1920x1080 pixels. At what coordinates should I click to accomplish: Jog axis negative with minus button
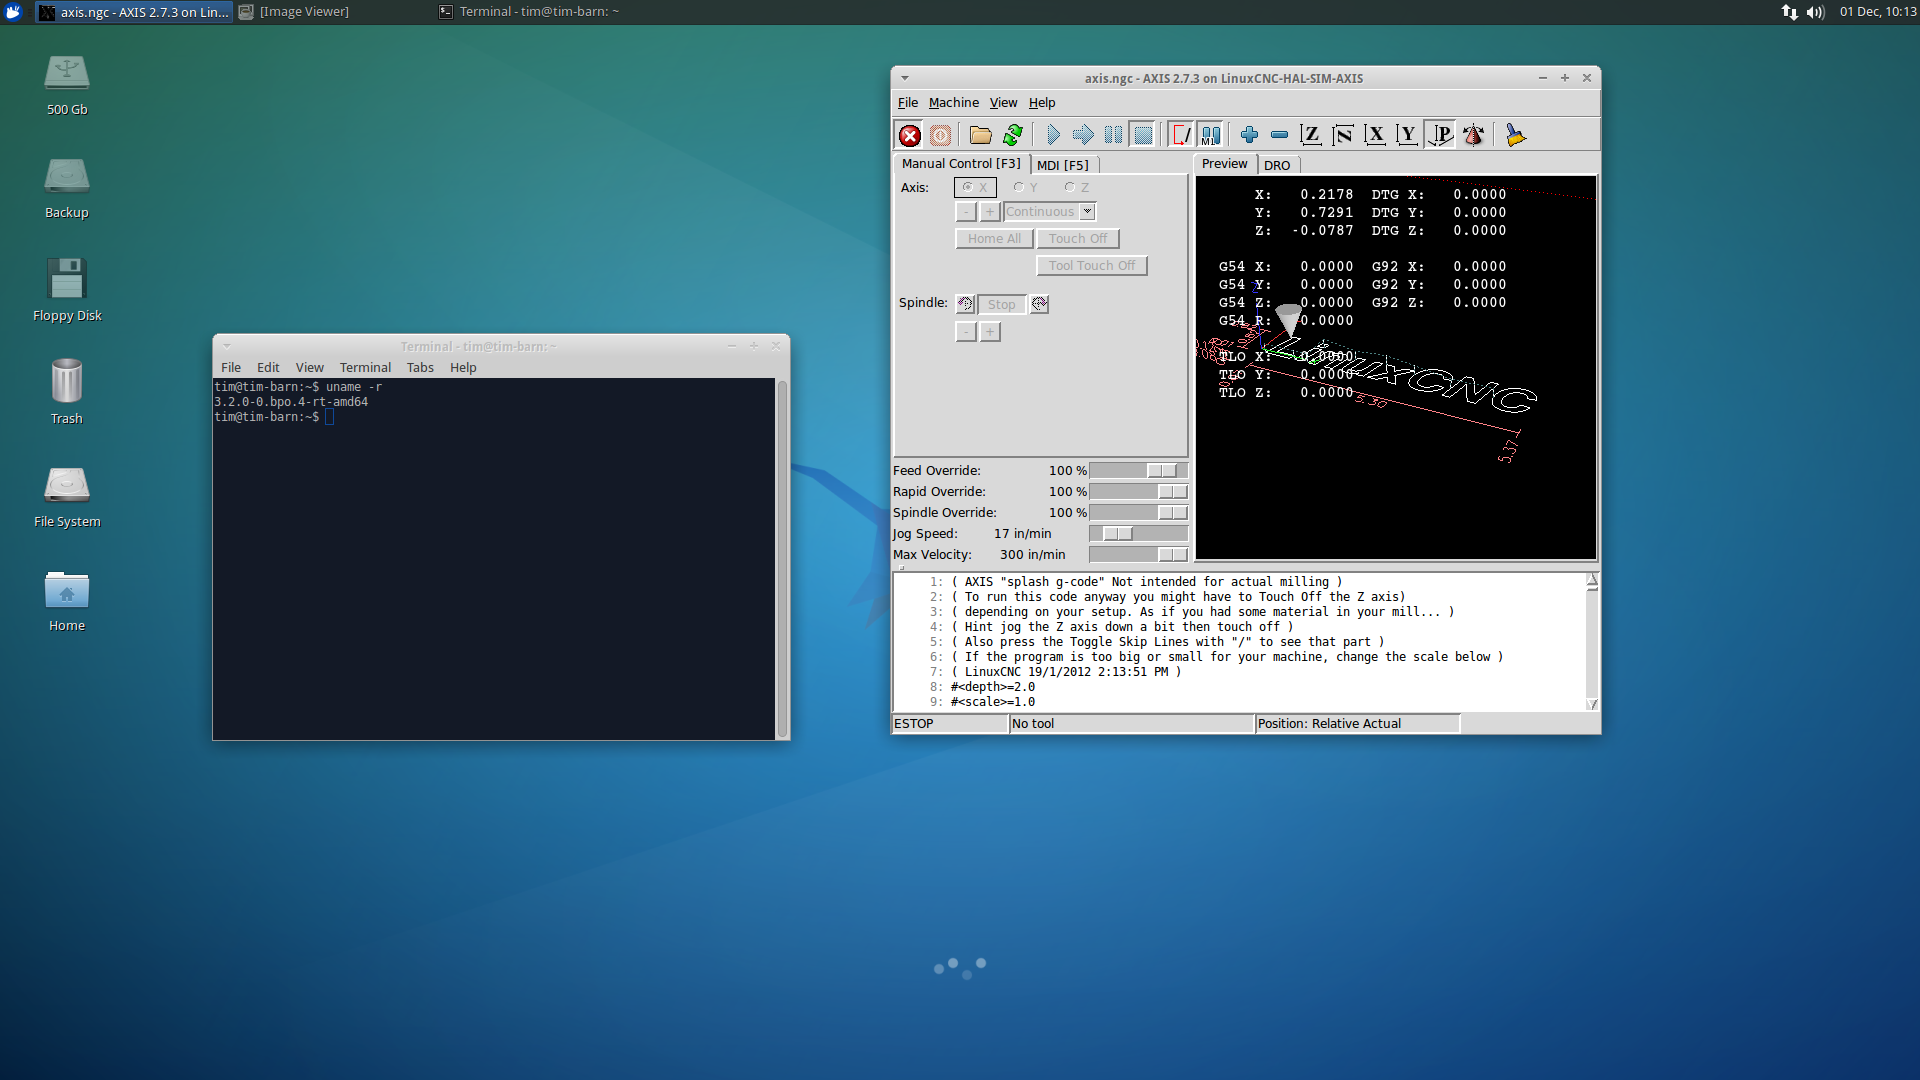click(966, 212)
